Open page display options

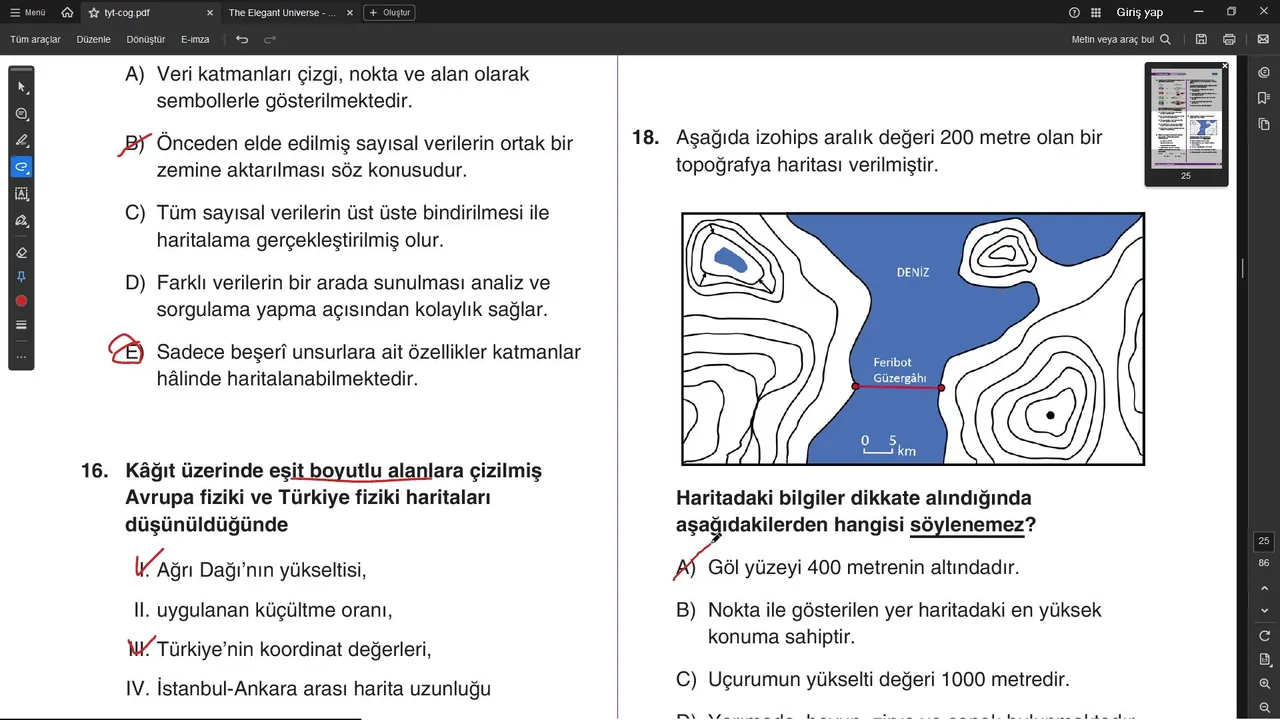point(1264,660)
